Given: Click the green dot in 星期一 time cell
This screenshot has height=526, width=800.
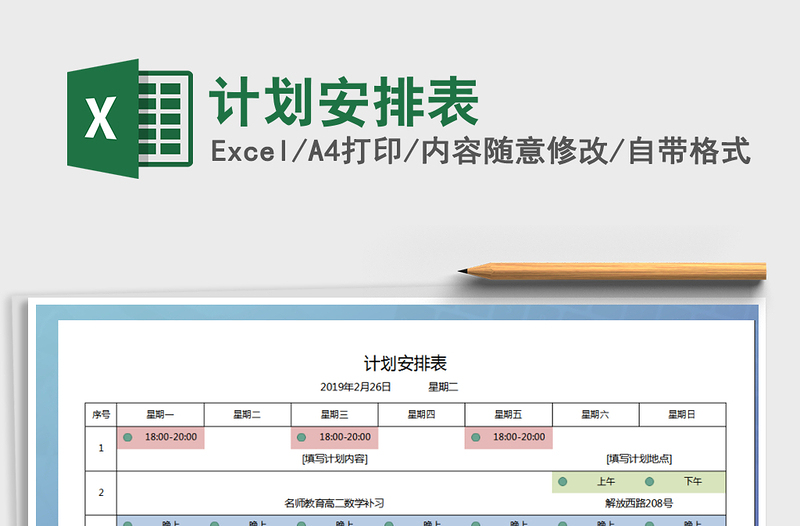Looking at the screenshot, I should click(128, 438).
